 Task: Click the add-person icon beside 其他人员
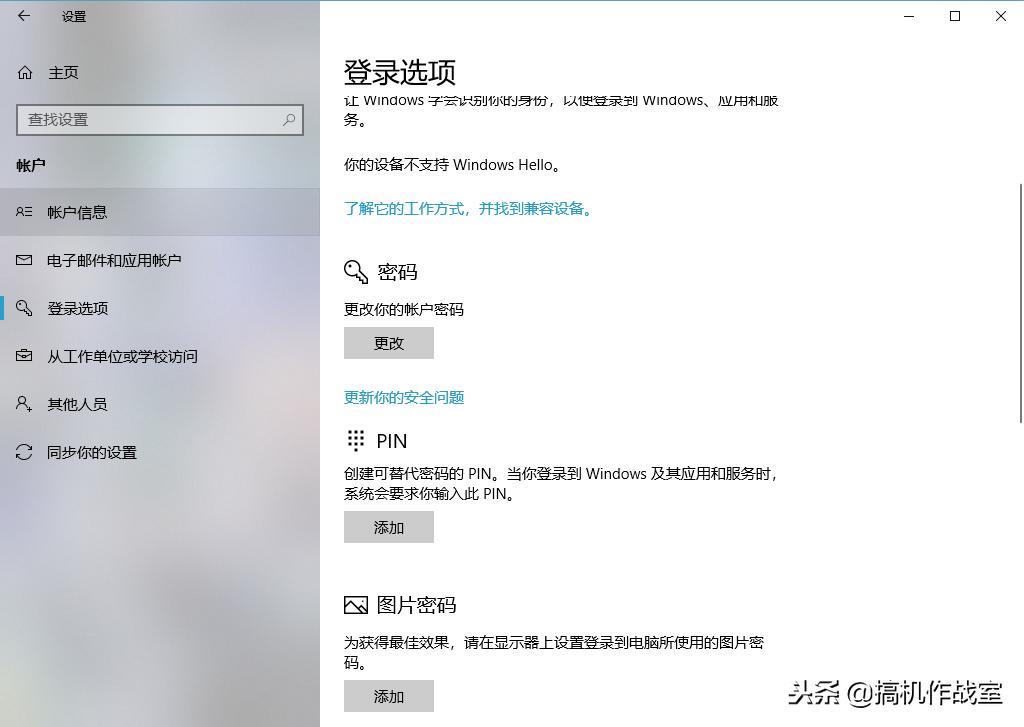(25, 404)
